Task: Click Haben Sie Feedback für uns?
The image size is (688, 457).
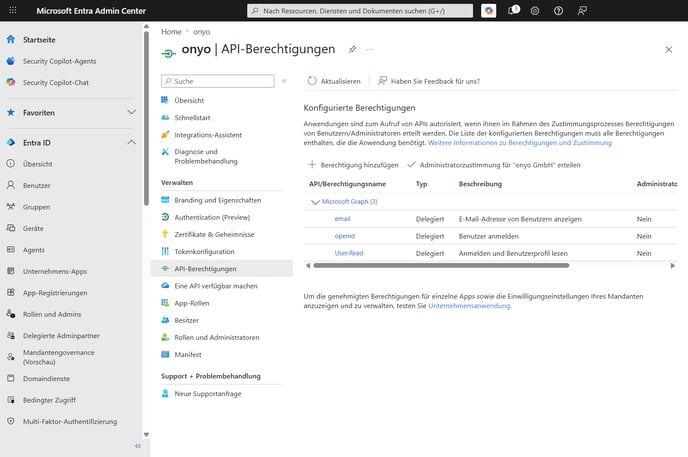Action: point(429,81)
